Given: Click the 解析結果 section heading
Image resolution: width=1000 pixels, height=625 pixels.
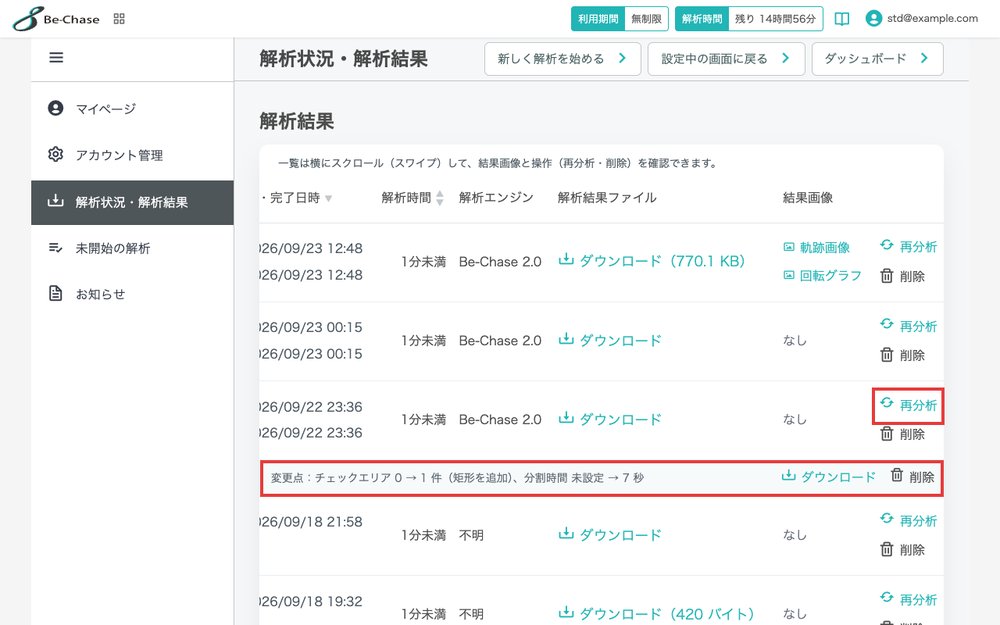Looking at the screenshot, I should point(297,121).
